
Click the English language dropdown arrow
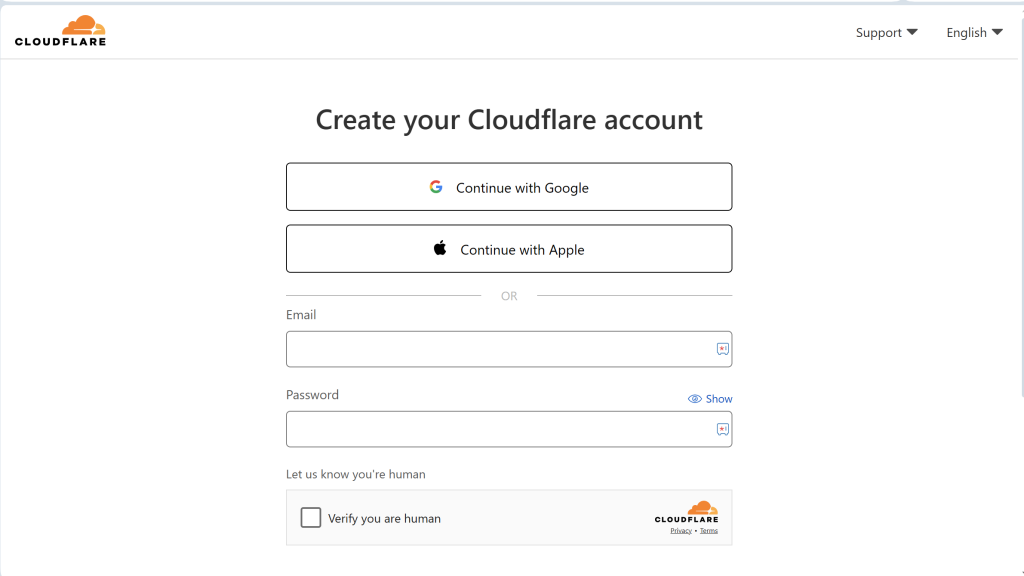(x=997, y=32)
